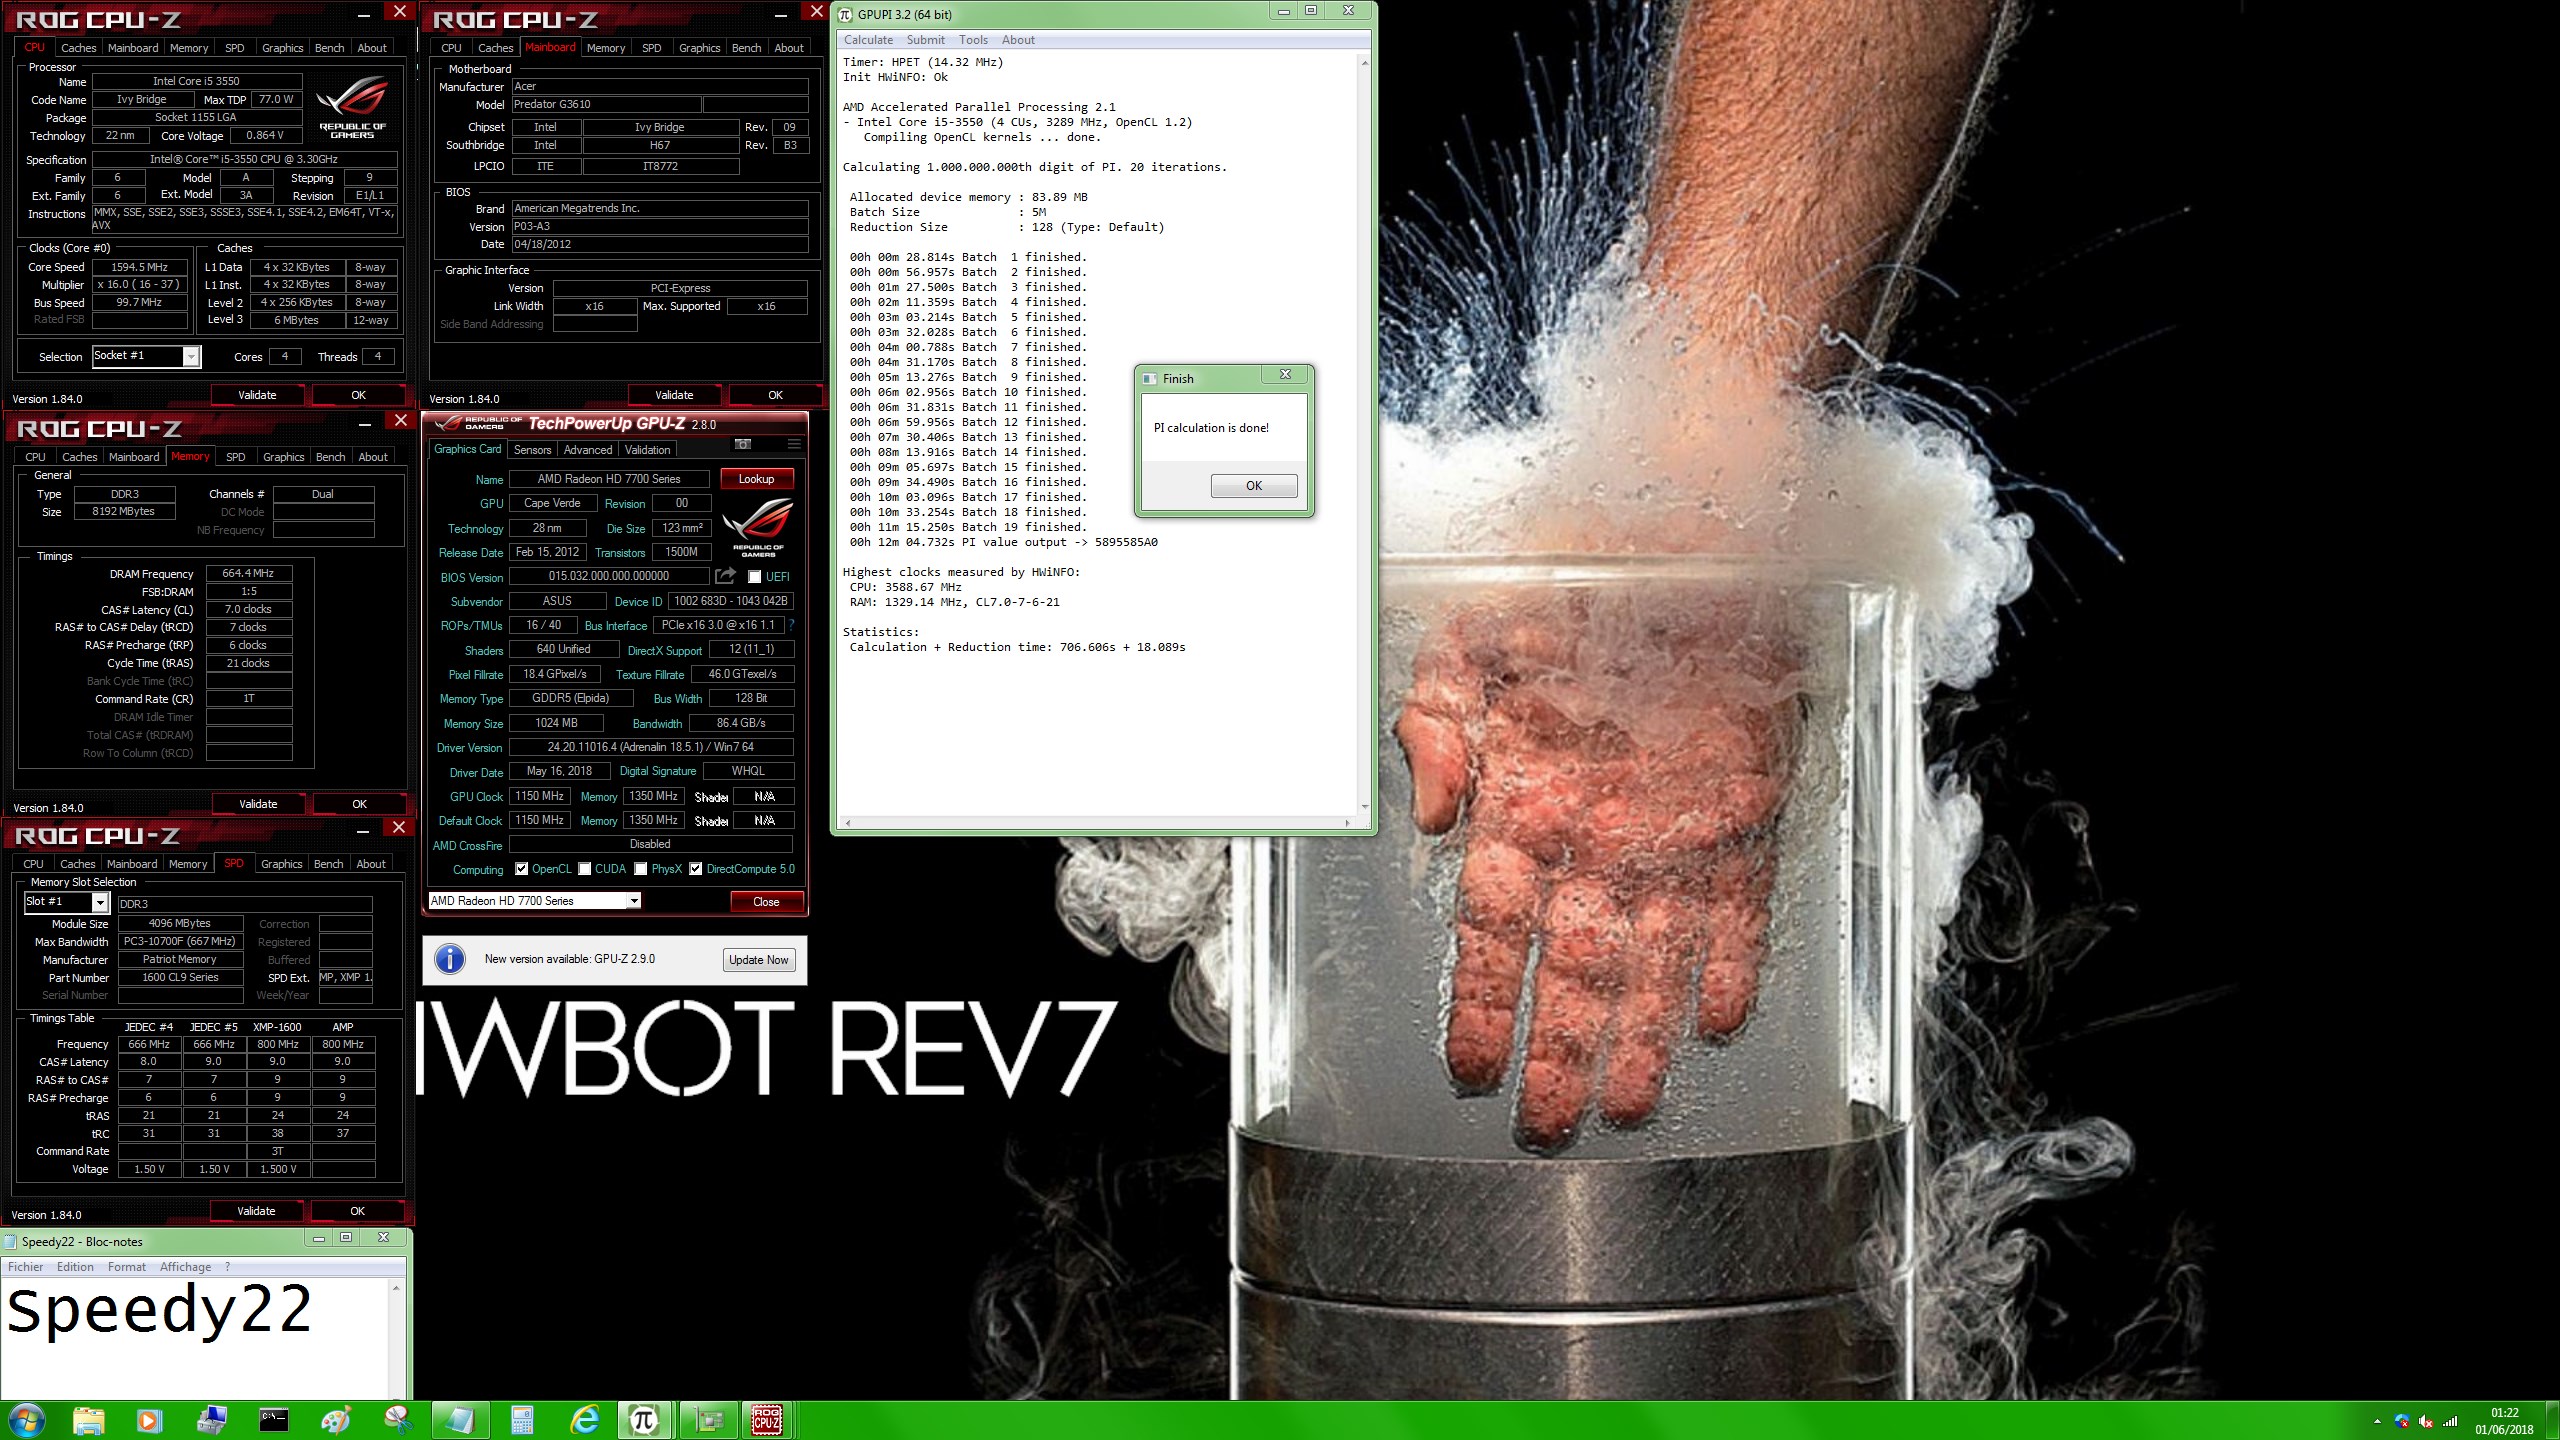
Task: Click the DRAM Frequency 664.4 MHz value
Action: pyautogui.click(x=249, y=573)
